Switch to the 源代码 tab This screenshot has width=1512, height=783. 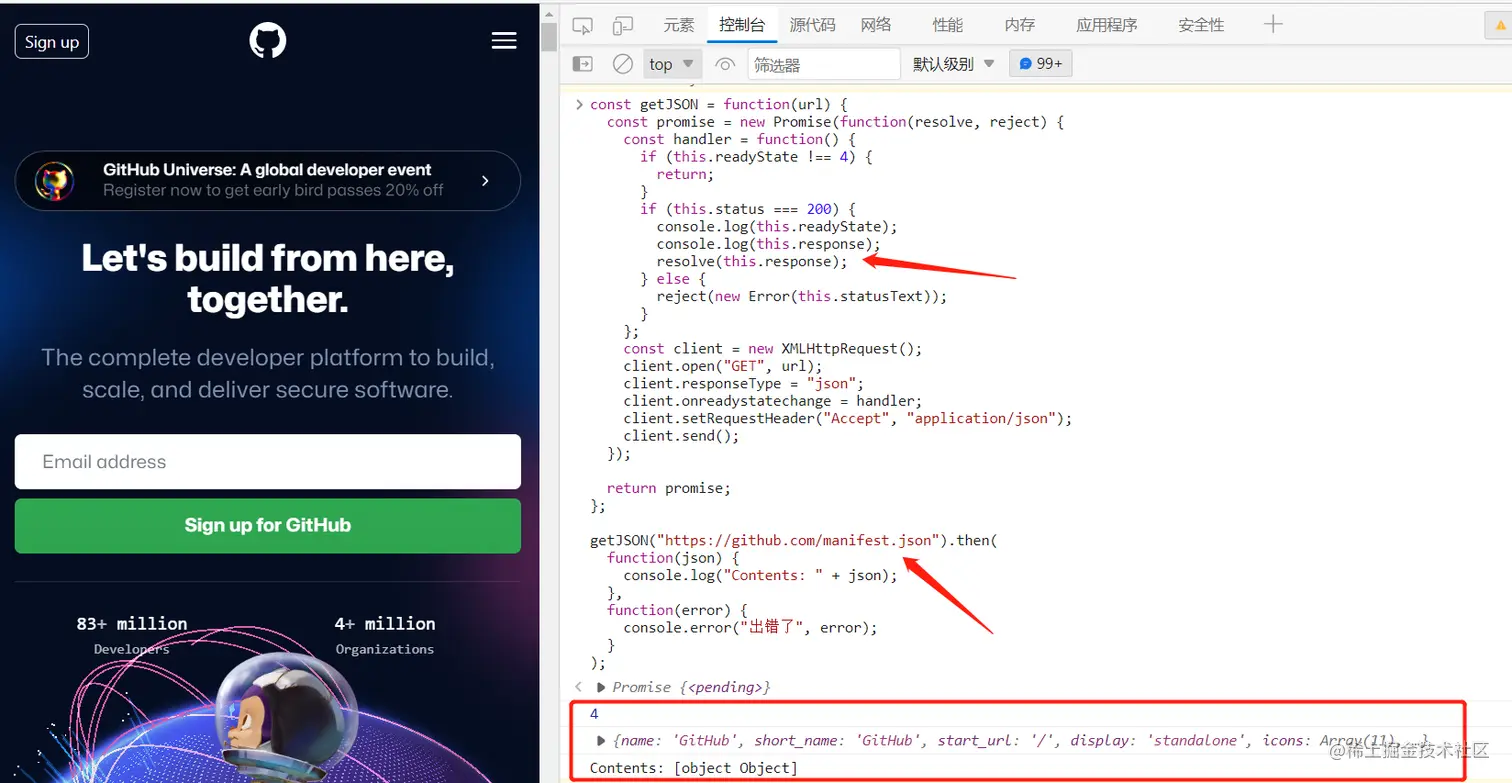[x=812, y=25]
